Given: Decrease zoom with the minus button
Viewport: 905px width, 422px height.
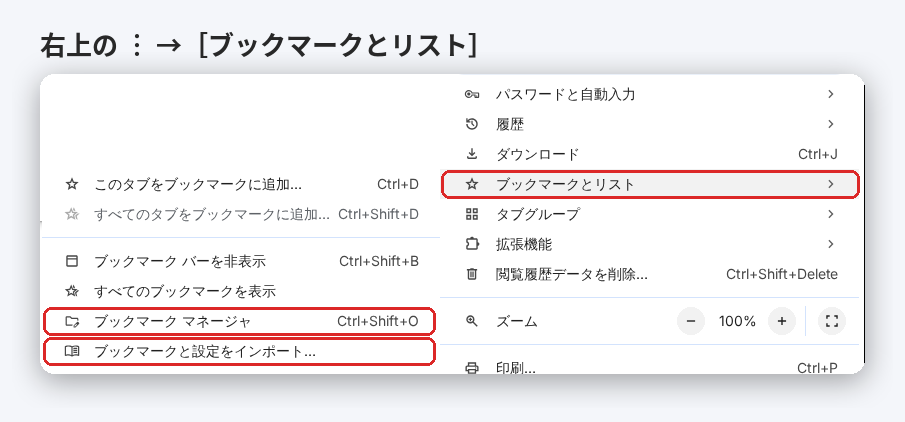Looking at the screenshot, I should (691, 321).
